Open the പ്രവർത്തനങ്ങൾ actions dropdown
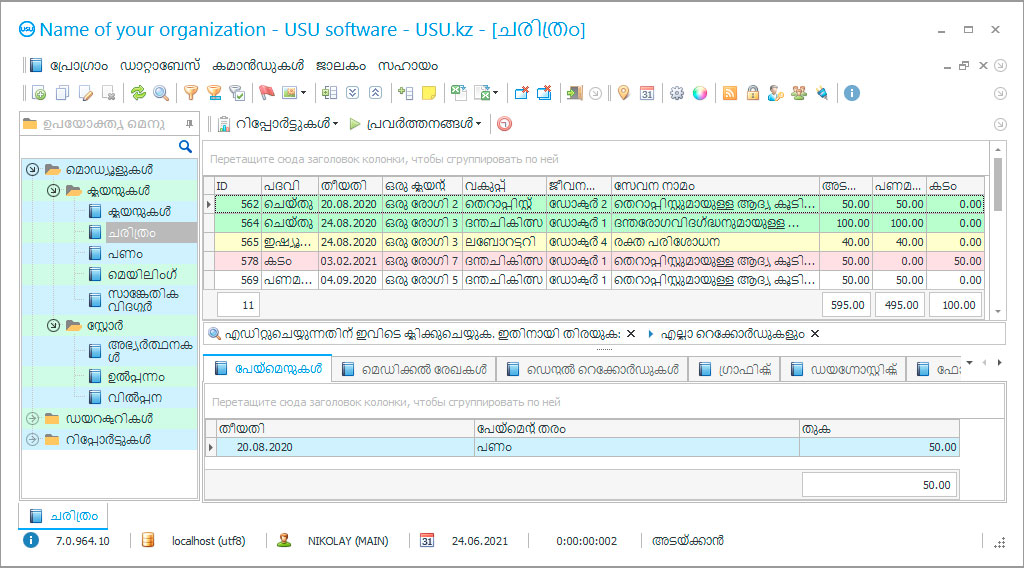1024x568 pixels. [416, 124]
